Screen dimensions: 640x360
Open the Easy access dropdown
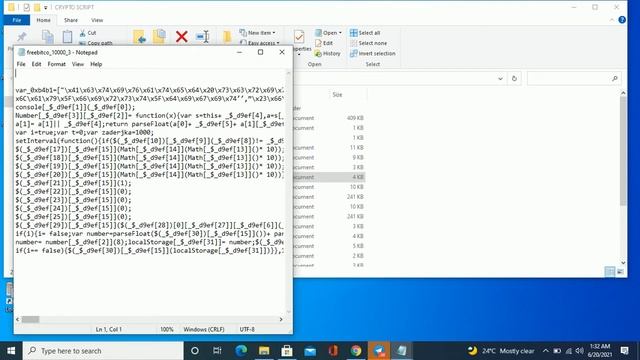tap(260, 42)
